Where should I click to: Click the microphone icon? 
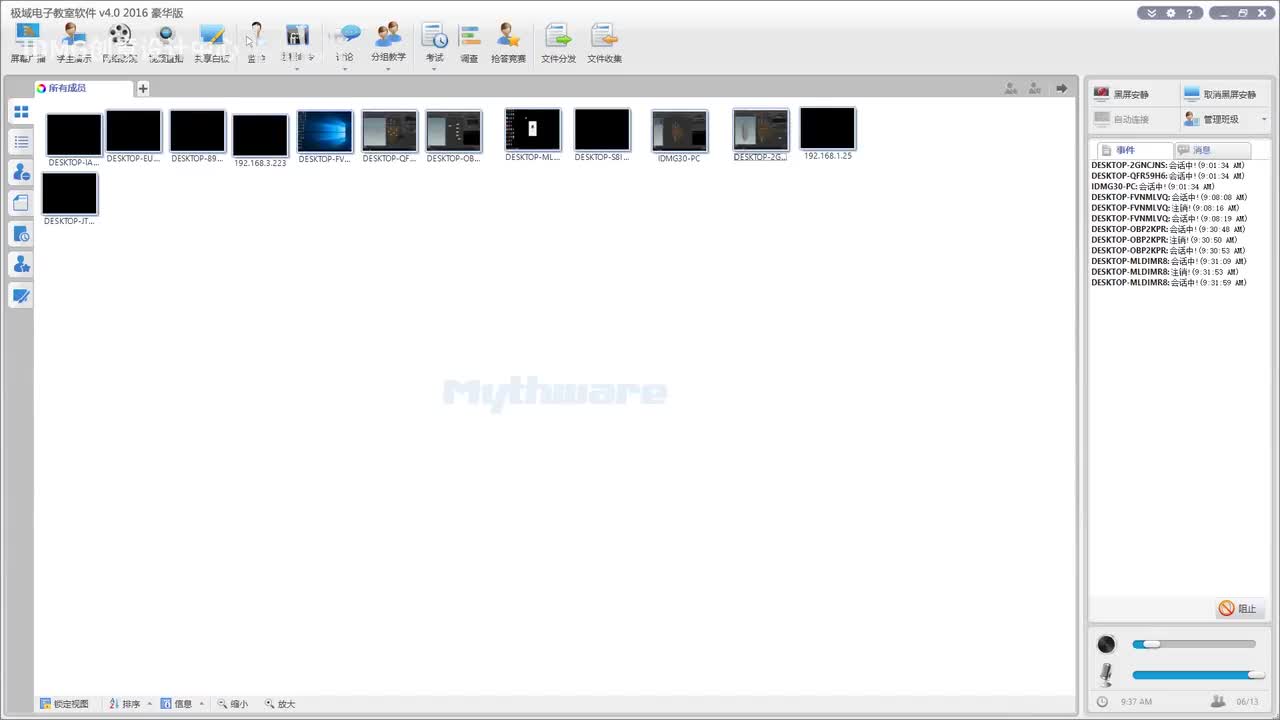click(x=1106, y=675)
